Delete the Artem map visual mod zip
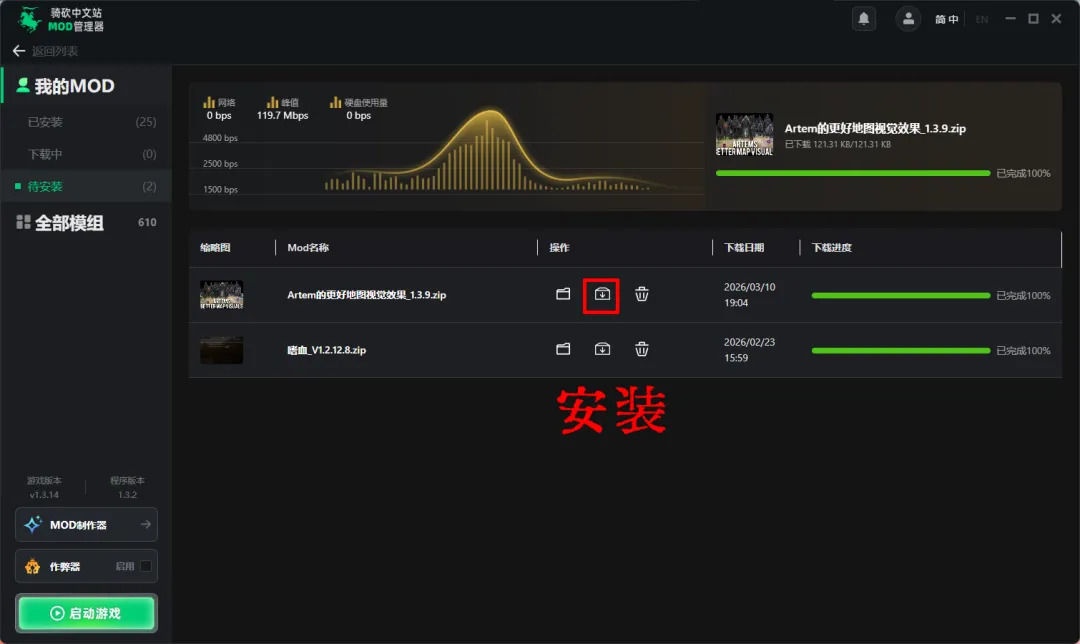 642,294
